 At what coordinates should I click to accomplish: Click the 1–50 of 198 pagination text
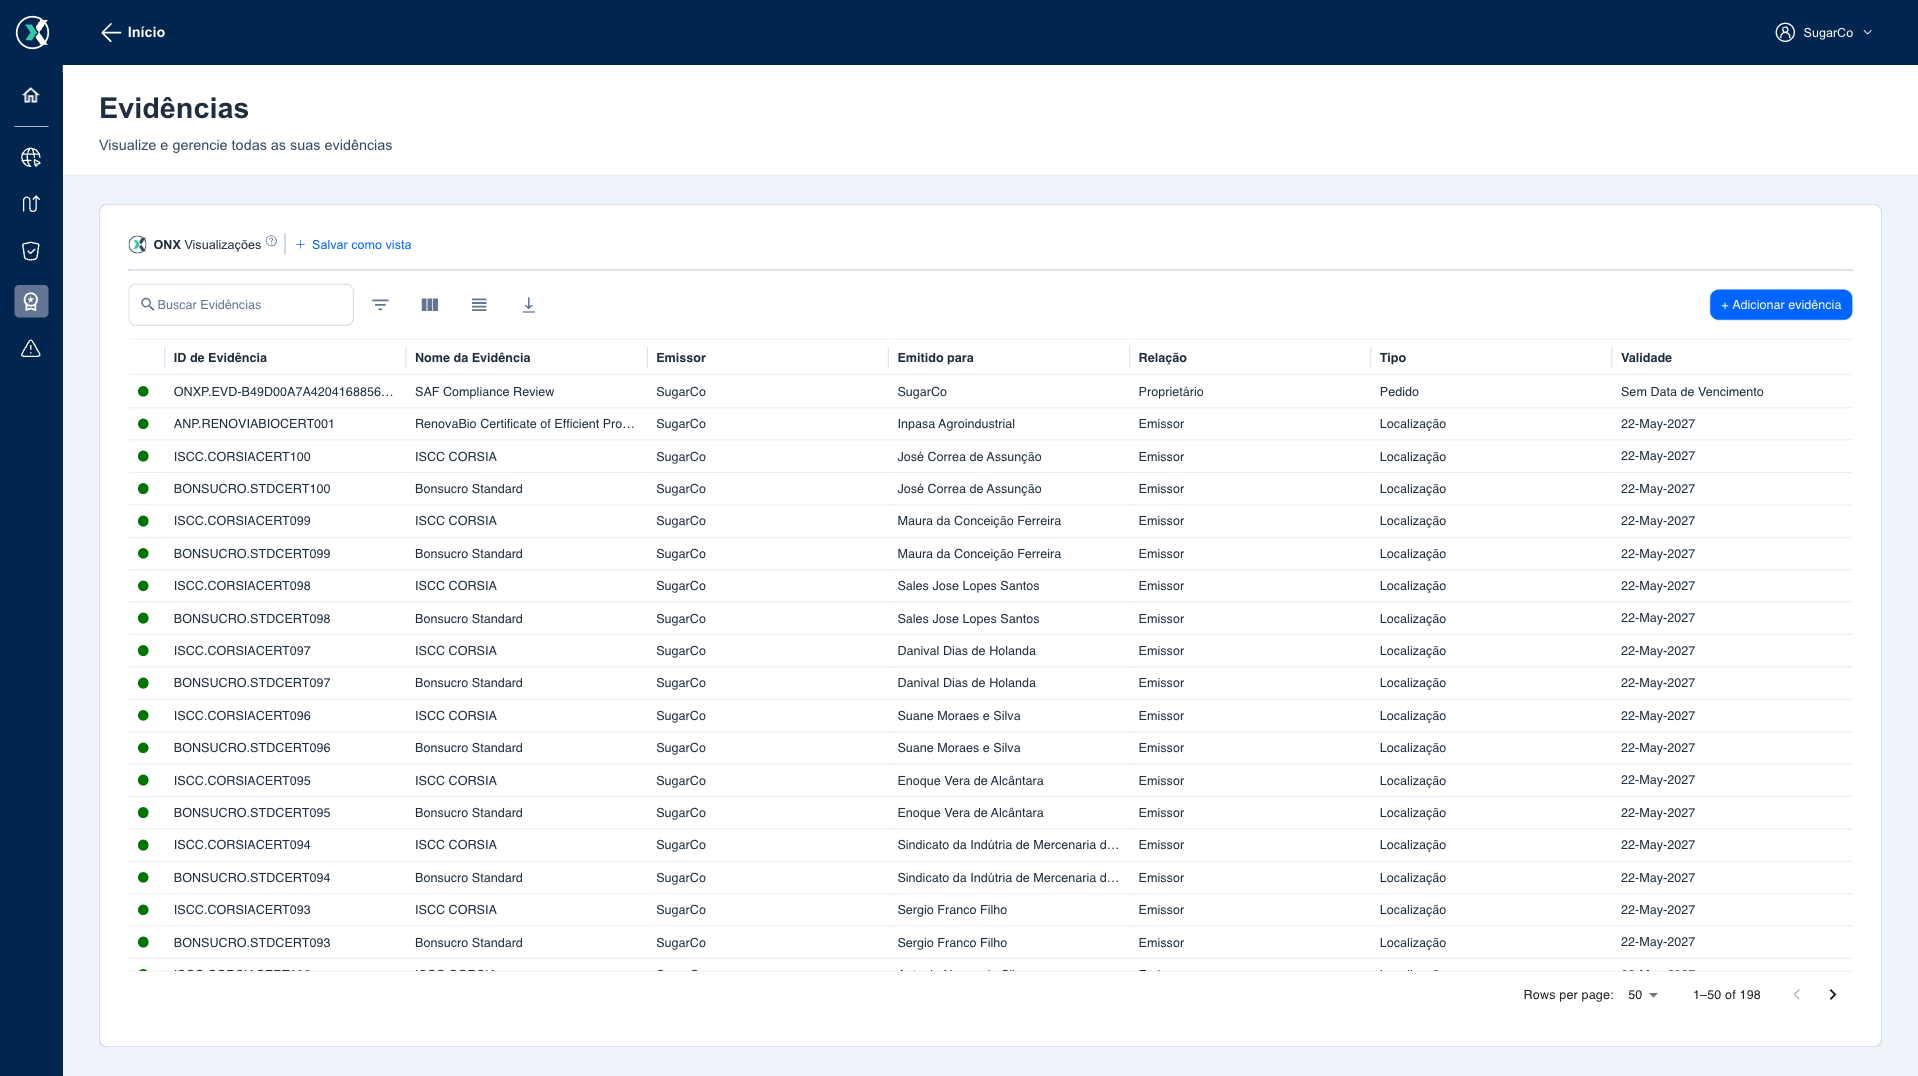1726,995
